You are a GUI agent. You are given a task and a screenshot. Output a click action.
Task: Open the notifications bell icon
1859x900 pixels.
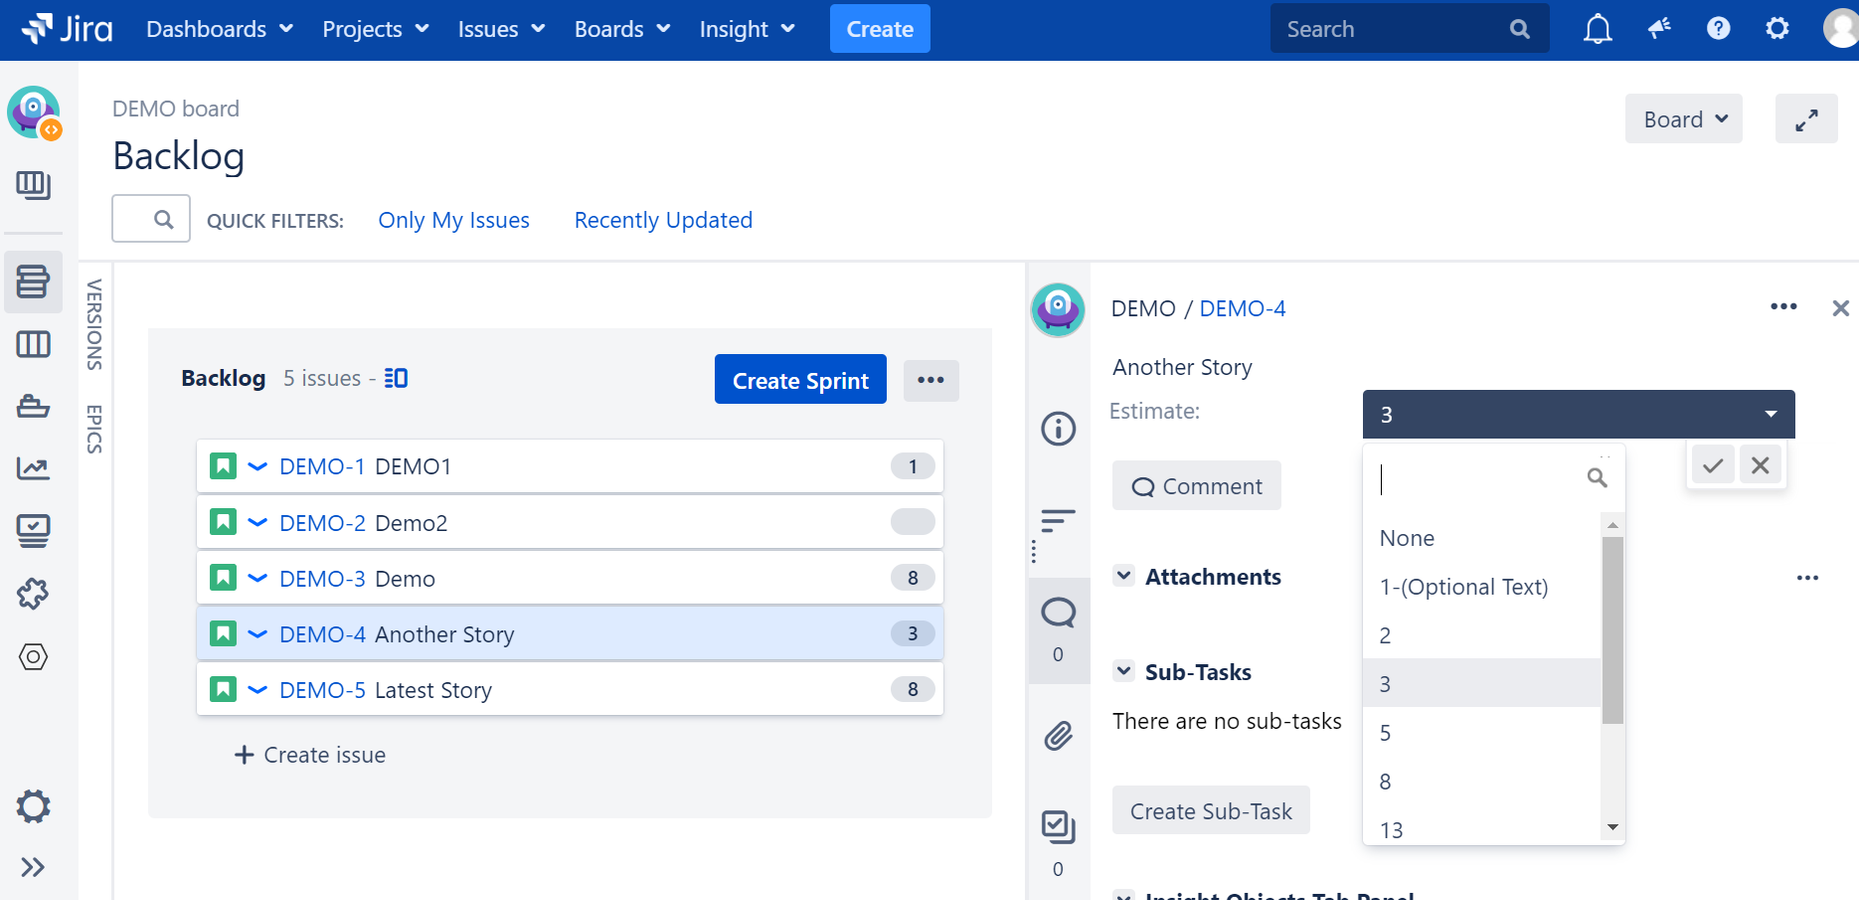(1597, 29)
